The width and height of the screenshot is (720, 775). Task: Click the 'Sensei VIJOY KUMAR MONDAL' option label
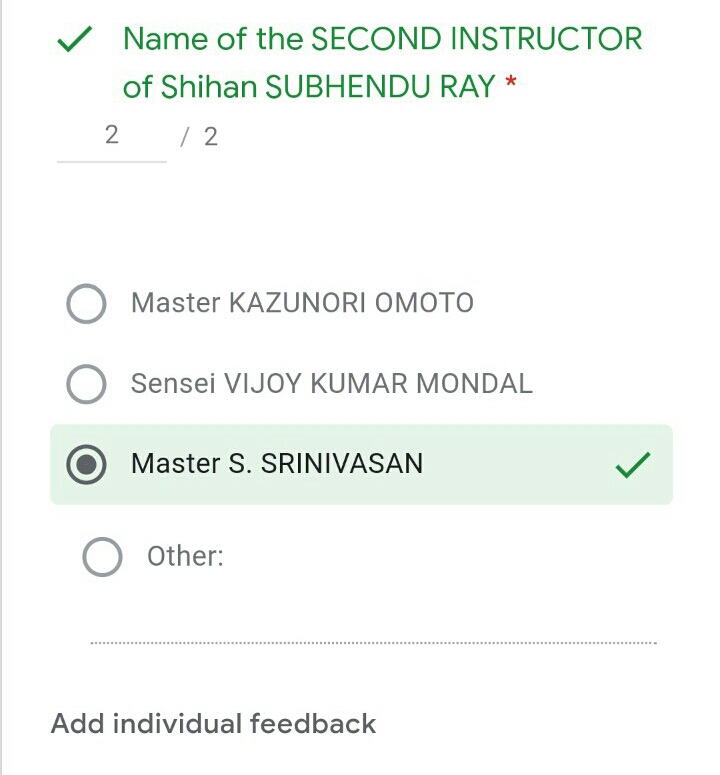click(x=331, y=383)
